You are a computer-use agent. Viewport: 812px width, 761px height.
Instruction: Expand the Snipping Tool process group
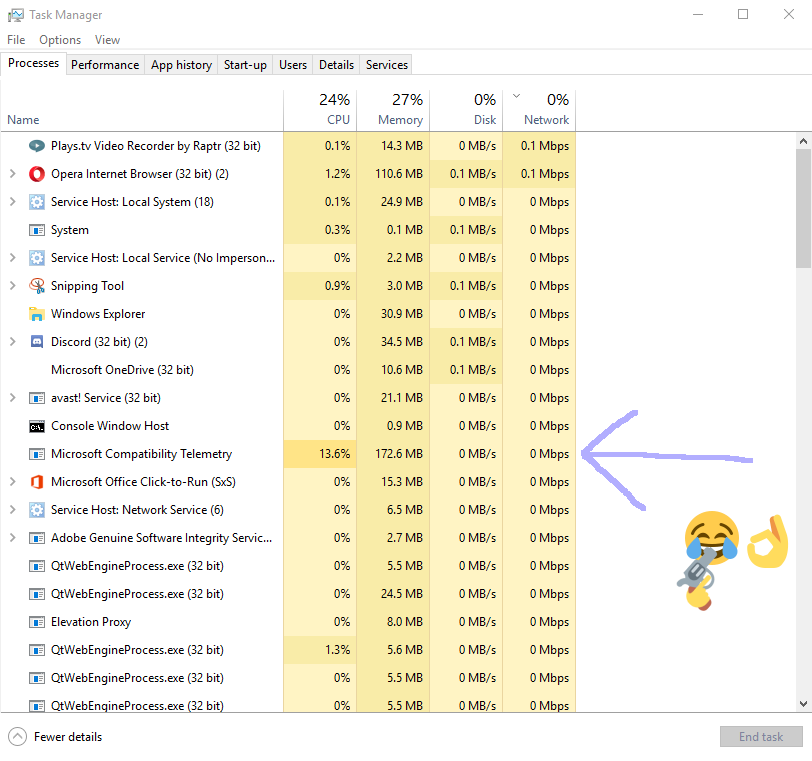pyautogui.click(x=13, y=286)
